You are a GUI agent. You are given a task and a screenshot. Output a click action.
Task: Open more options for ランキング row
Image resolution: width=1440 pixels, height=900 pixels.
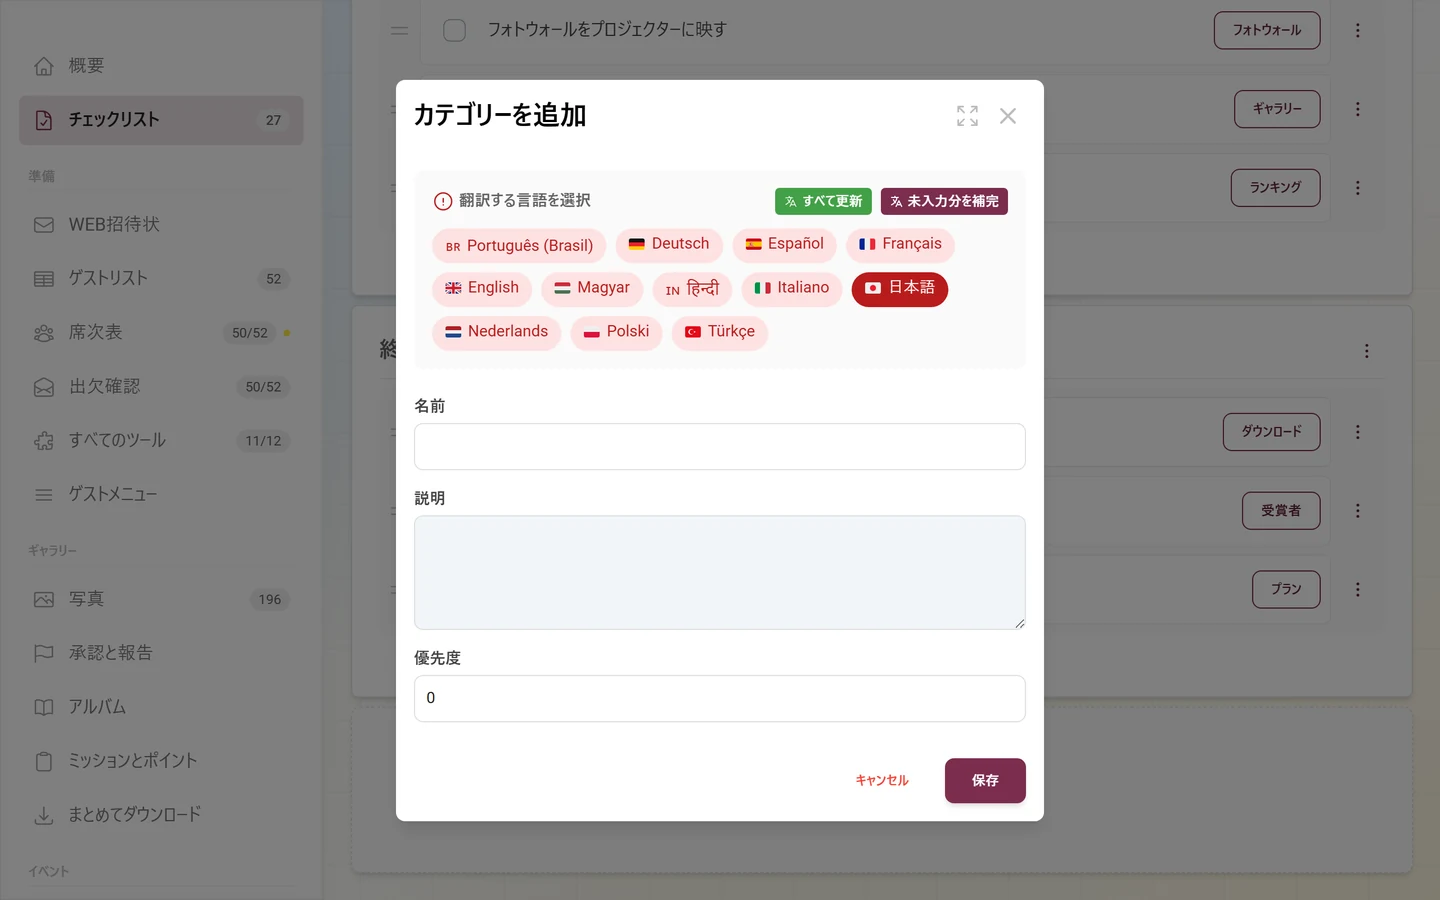click(1358, 188)
